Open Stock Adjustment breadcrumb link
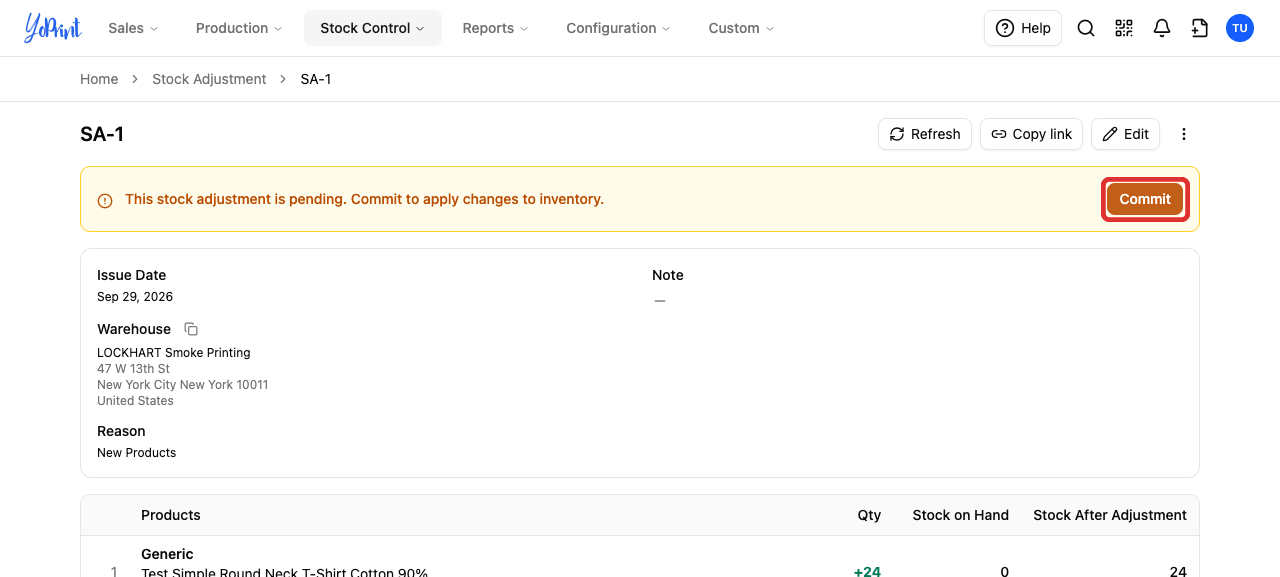Image resolution: width=1280 pixels, height=577 pixels. pos(209,79)
